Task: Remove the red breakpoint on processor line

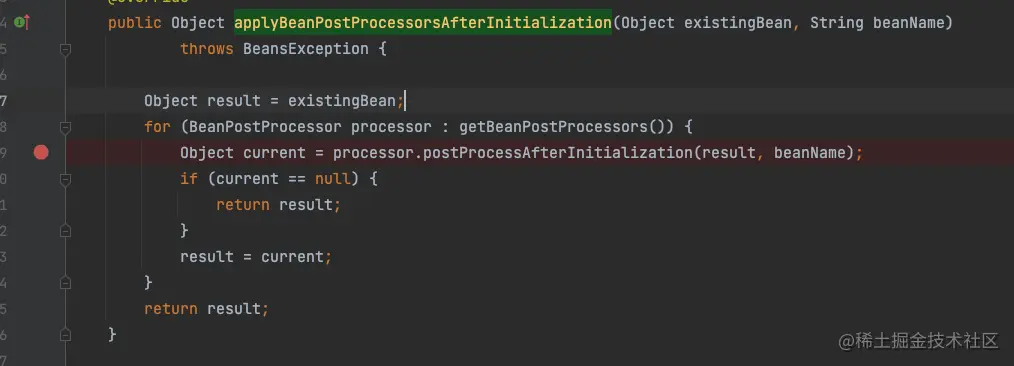Action: [41, 153]
